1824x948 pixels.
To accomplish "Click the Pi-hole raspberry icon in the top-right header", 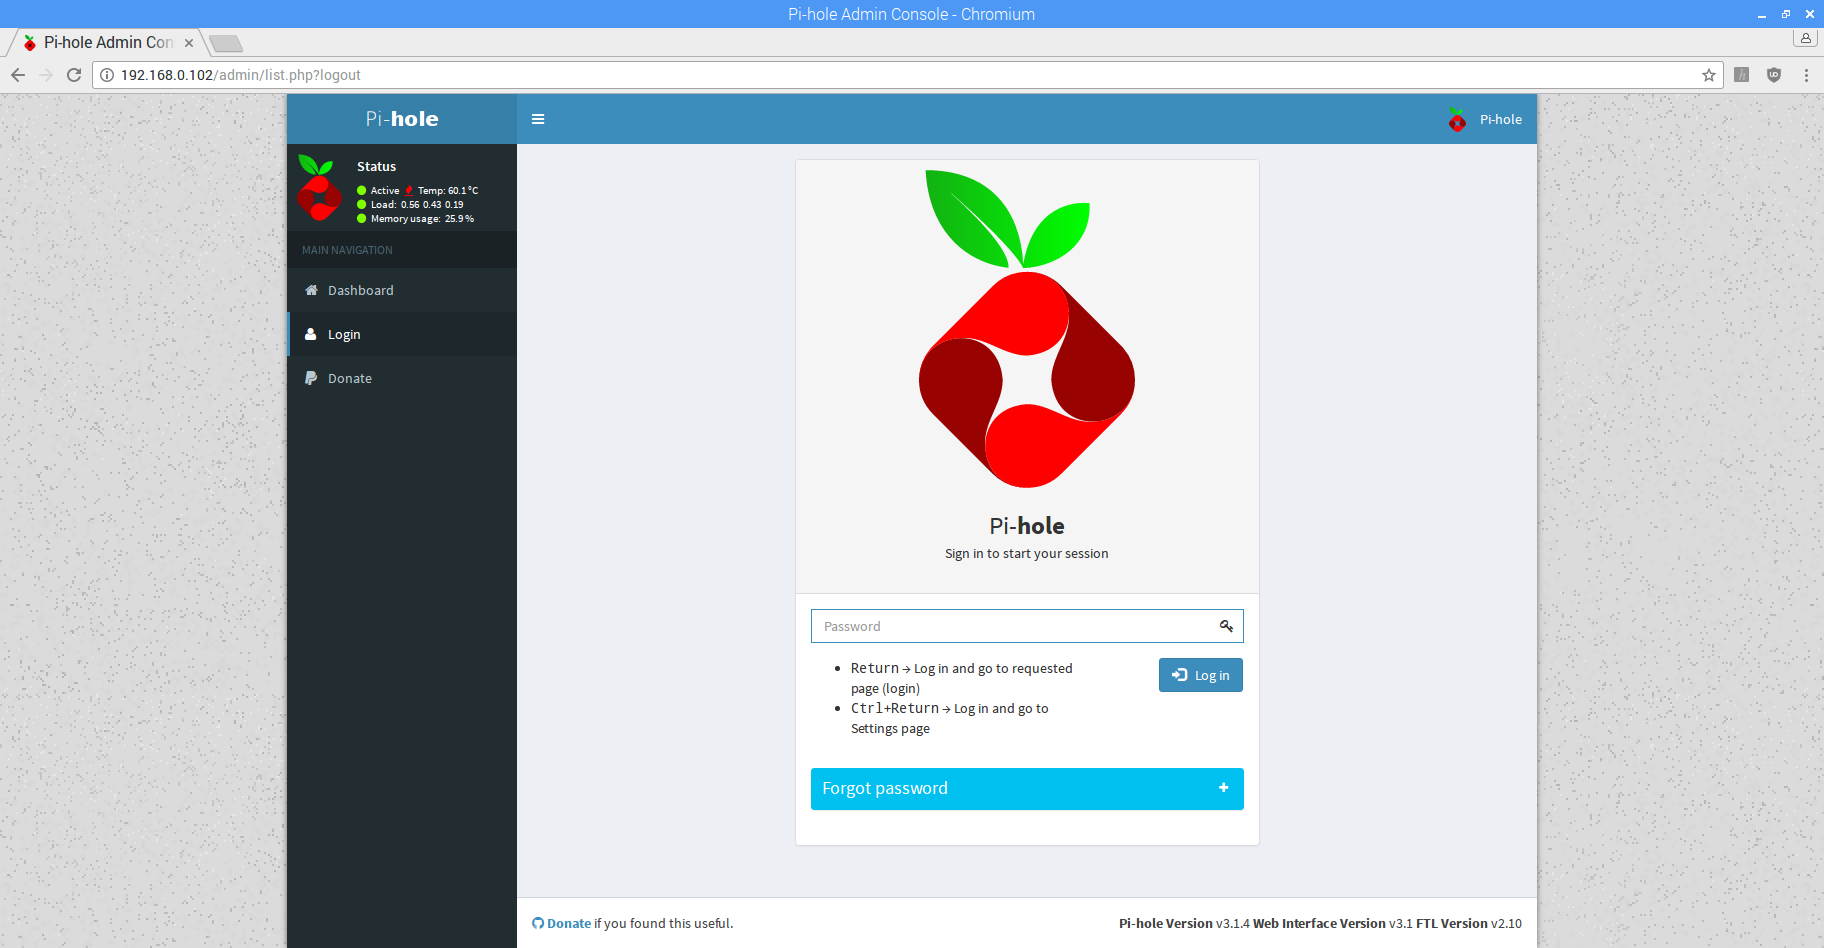I will pyautogui.click(x=1457, y=119).
